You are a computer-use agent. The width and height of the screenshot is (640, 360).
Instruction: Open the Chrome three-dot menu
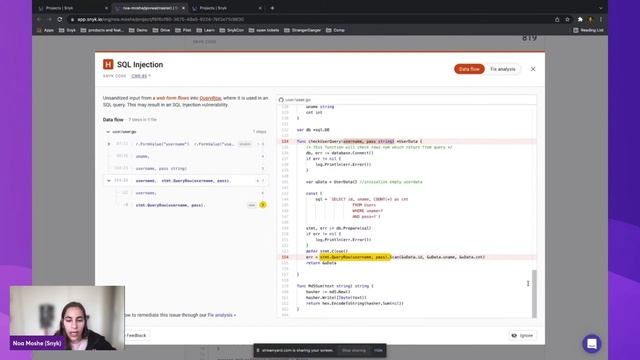(x=601, y=19)
